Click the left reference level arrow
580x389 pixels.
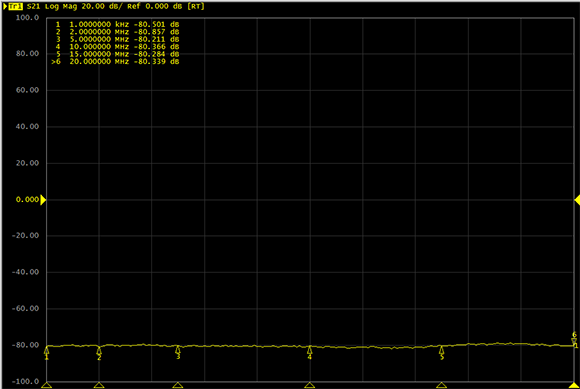[x=43, y=200]
